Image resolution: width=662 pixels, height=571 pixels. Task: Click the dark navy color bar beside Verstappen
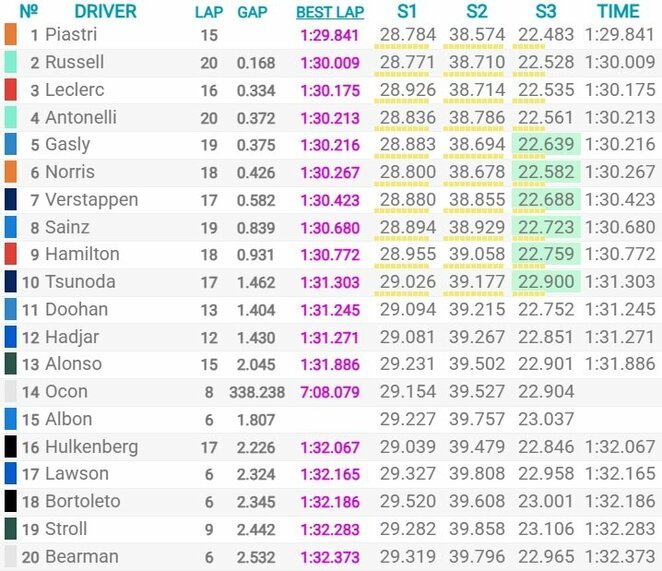pyautogui.click(x=10, y=200)
